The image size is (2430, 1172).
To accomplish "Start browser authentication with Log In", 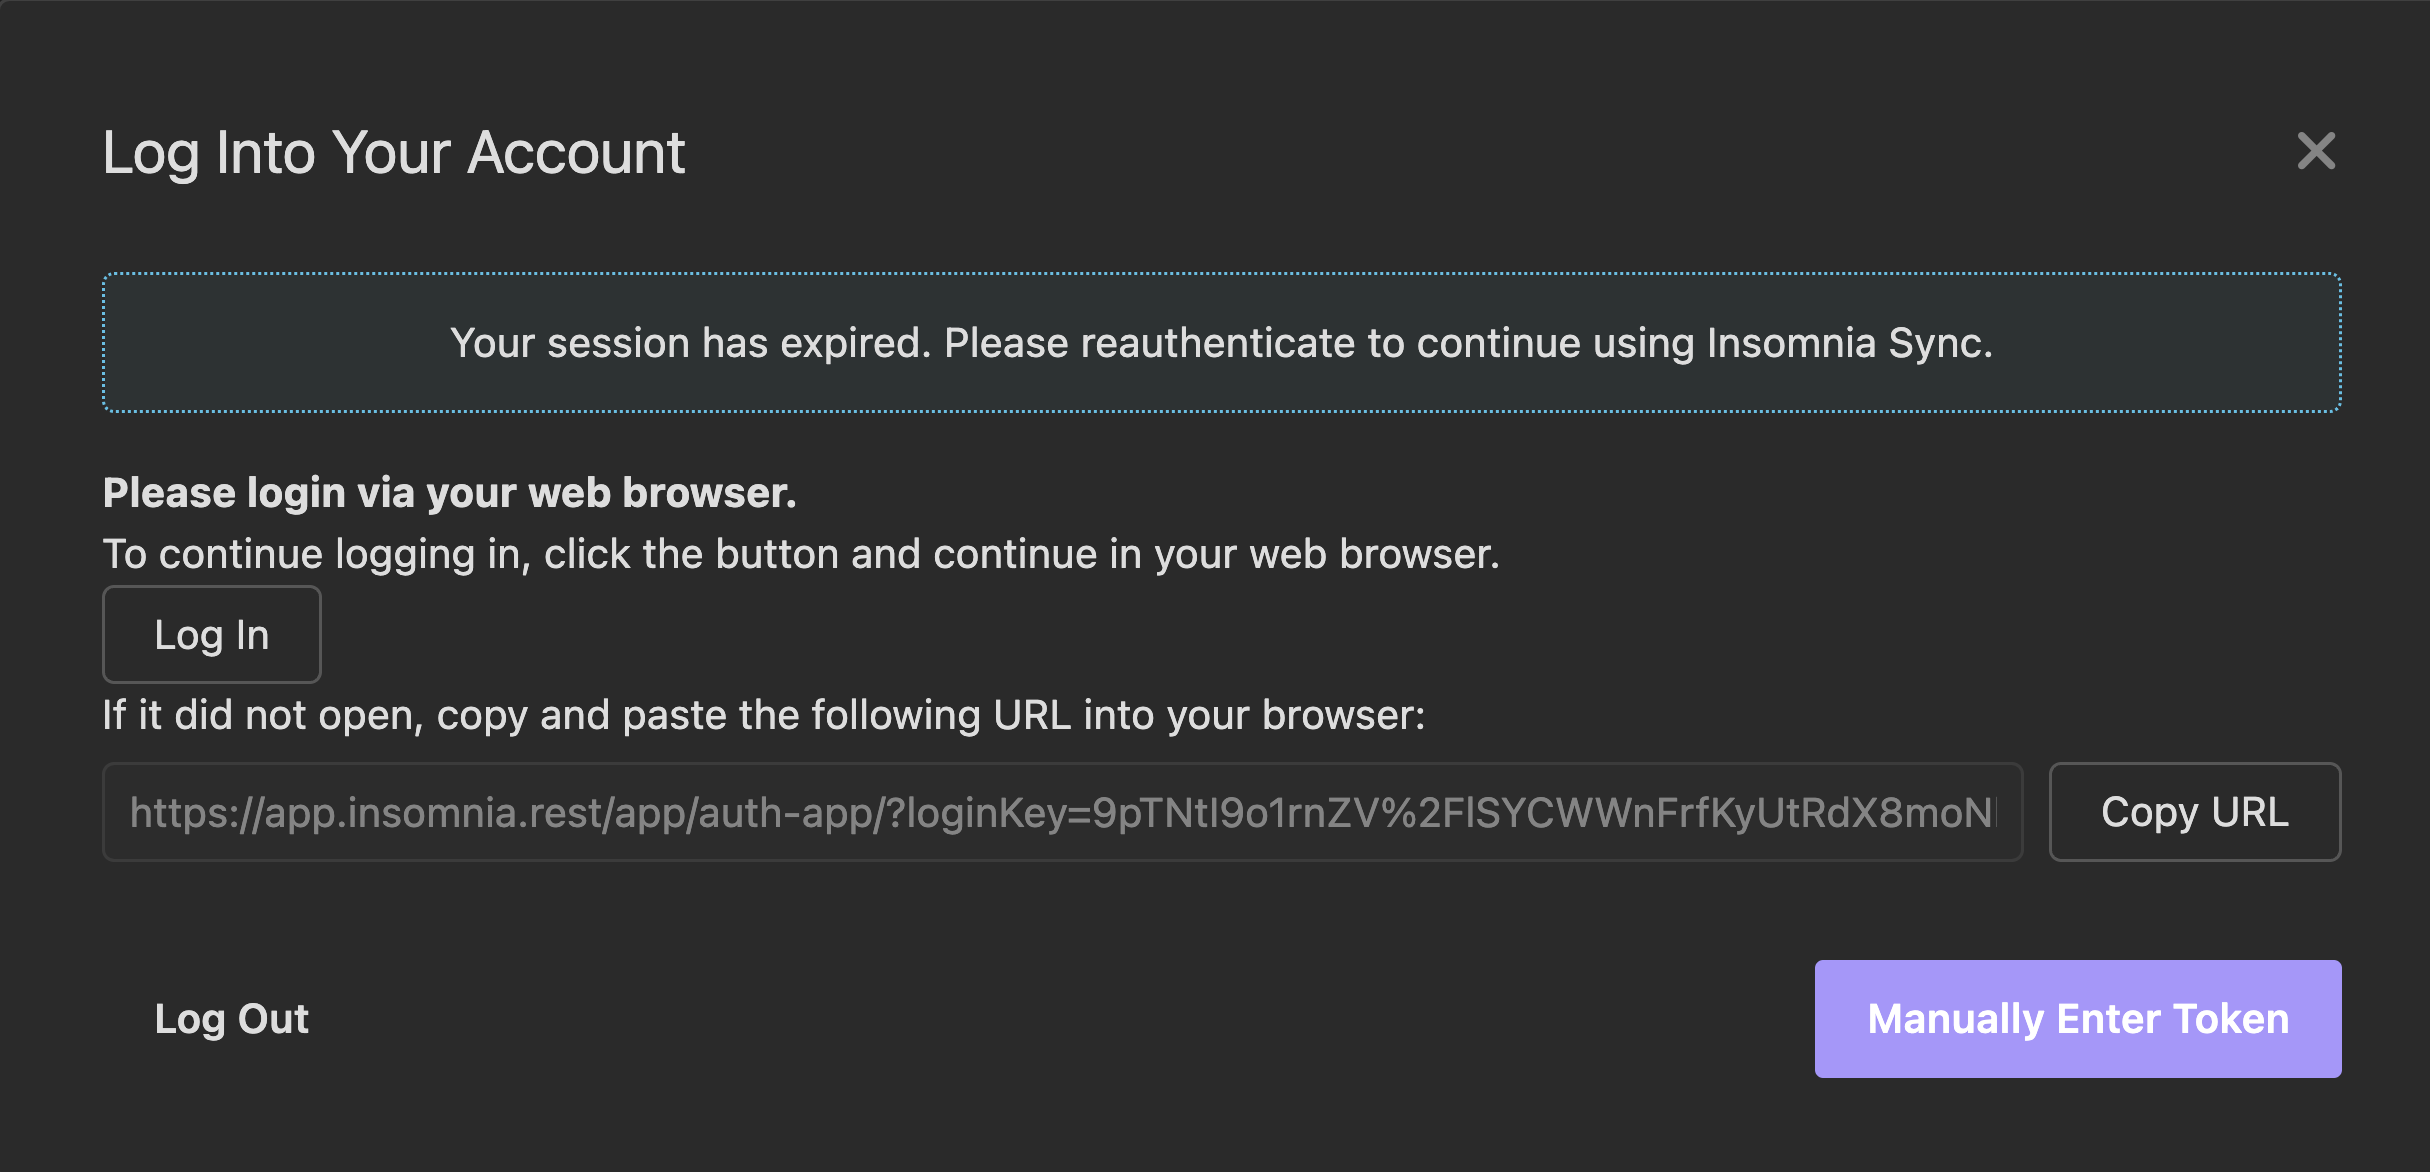I will tap(211, 634).
